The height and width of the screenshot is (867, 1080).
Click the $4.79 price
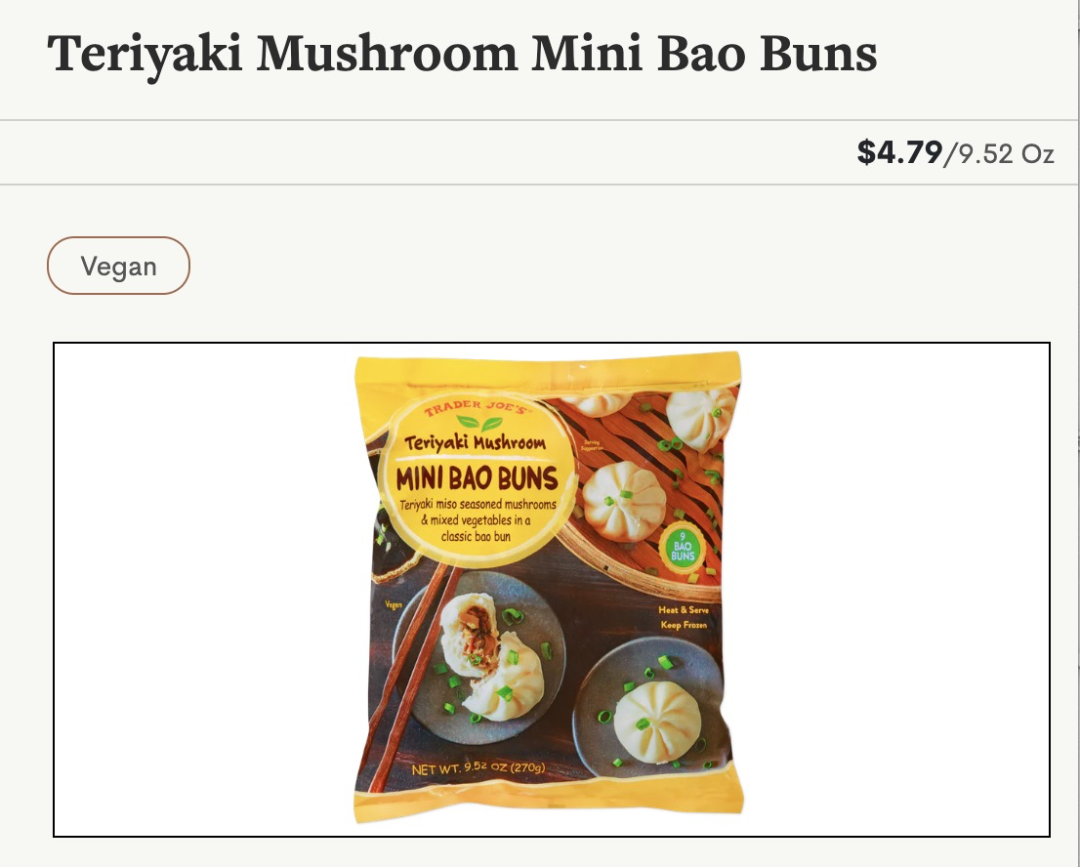point(900,152)
